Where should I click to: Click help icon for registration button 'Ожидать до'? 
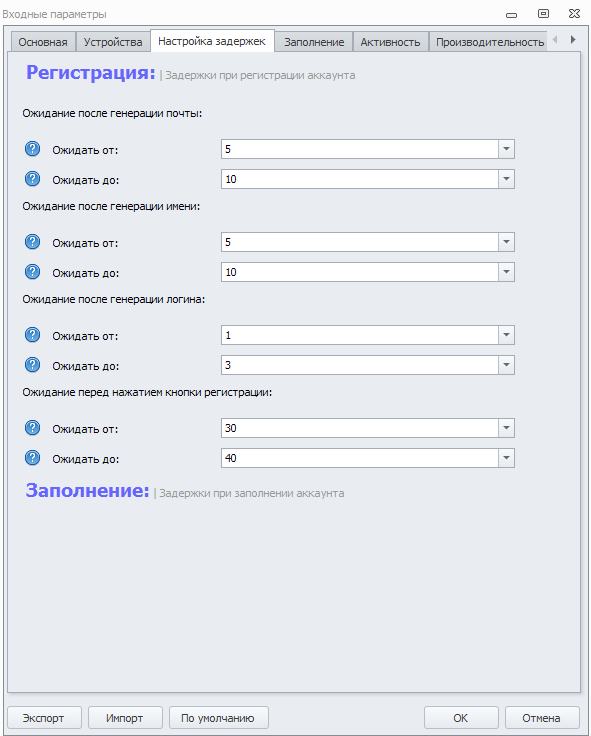[32, 458]
